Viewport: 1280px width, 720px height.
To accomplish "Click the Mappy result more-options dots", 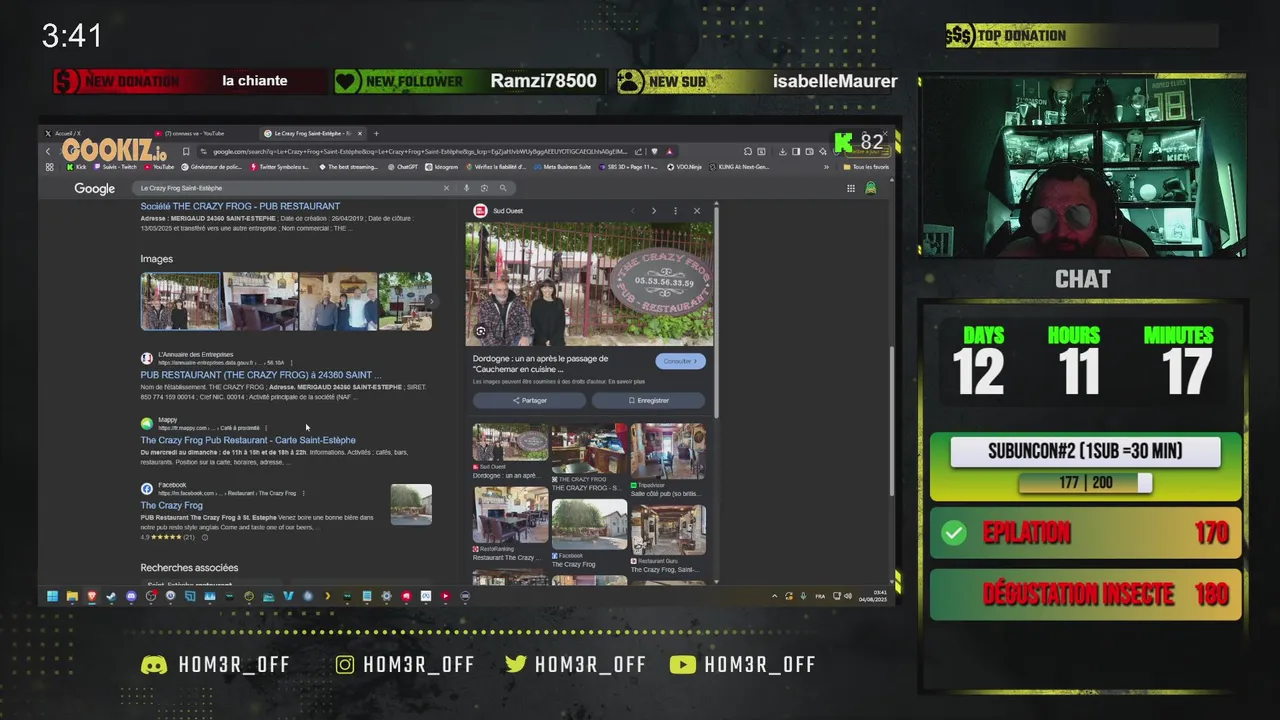I will (x=266, y=428).
